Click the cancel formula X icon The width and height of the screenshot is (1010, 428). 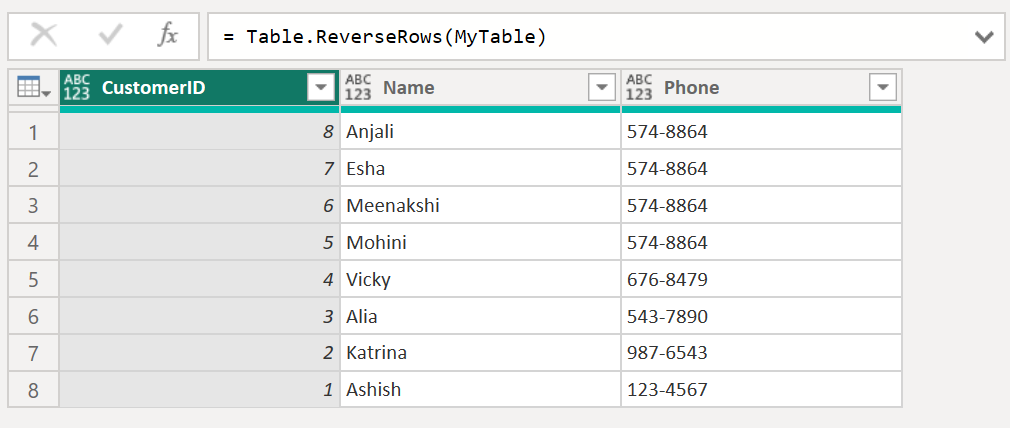pyautogui.click(x=44, y=36)
